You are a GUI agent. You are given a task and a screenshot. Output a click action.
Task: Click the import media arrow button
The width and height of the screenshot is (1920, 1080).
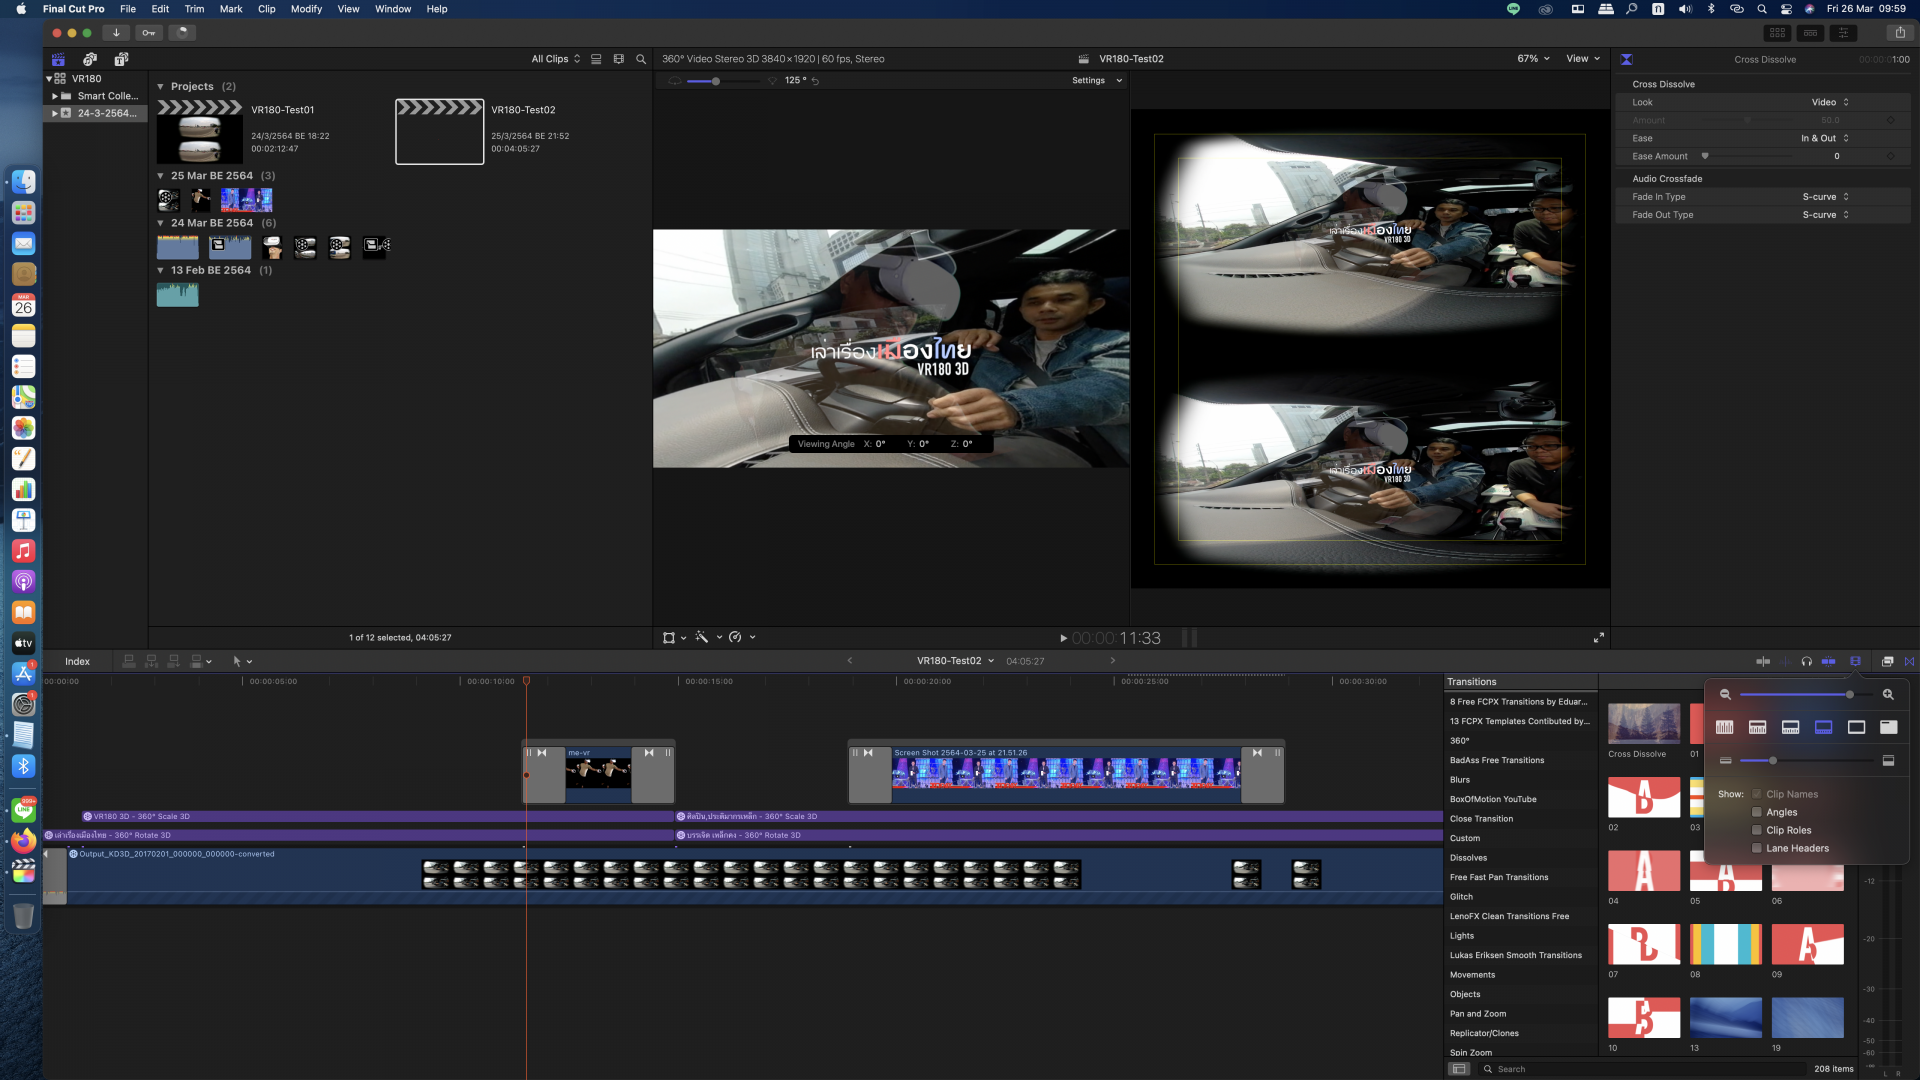pyautogui.click(x=116, y=32)
